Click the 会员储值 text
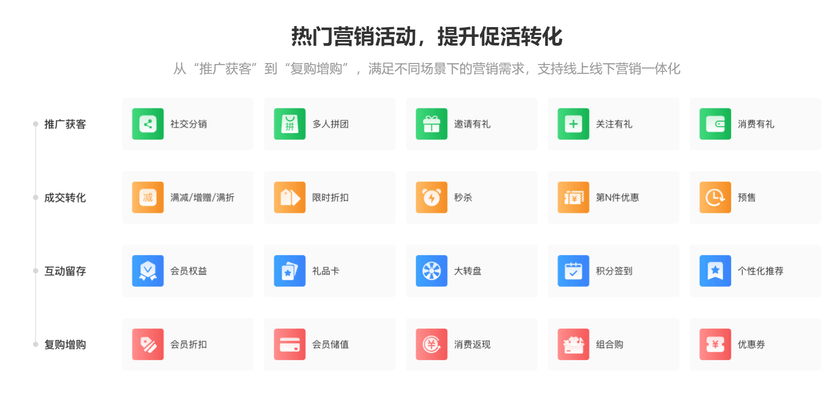Viewport: 828px width, 397px height. [331, 345]
